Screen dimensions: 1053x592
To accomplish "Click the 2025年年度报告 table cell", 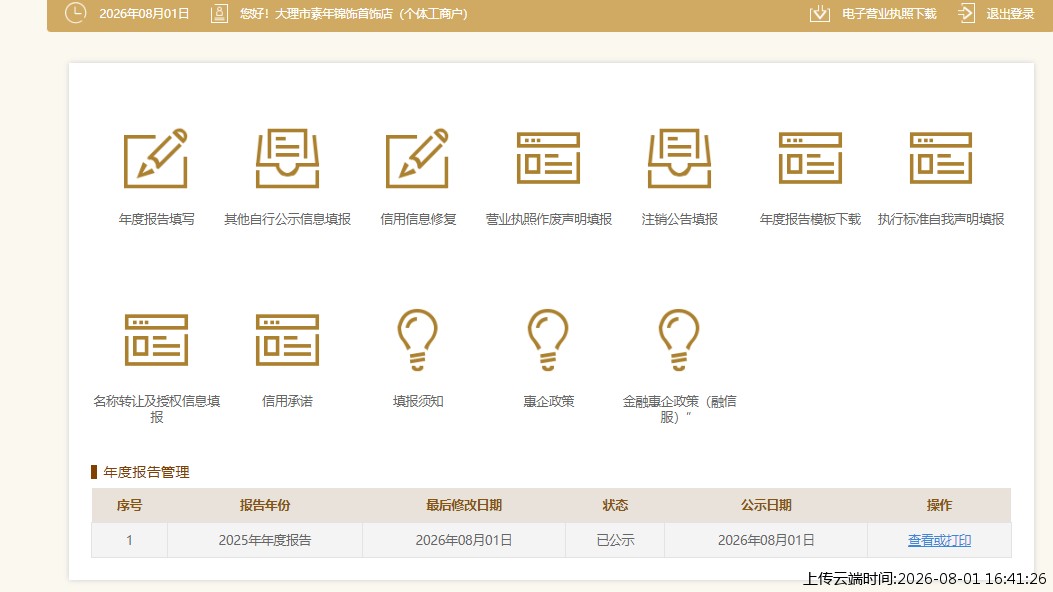I will coord(265,540).
